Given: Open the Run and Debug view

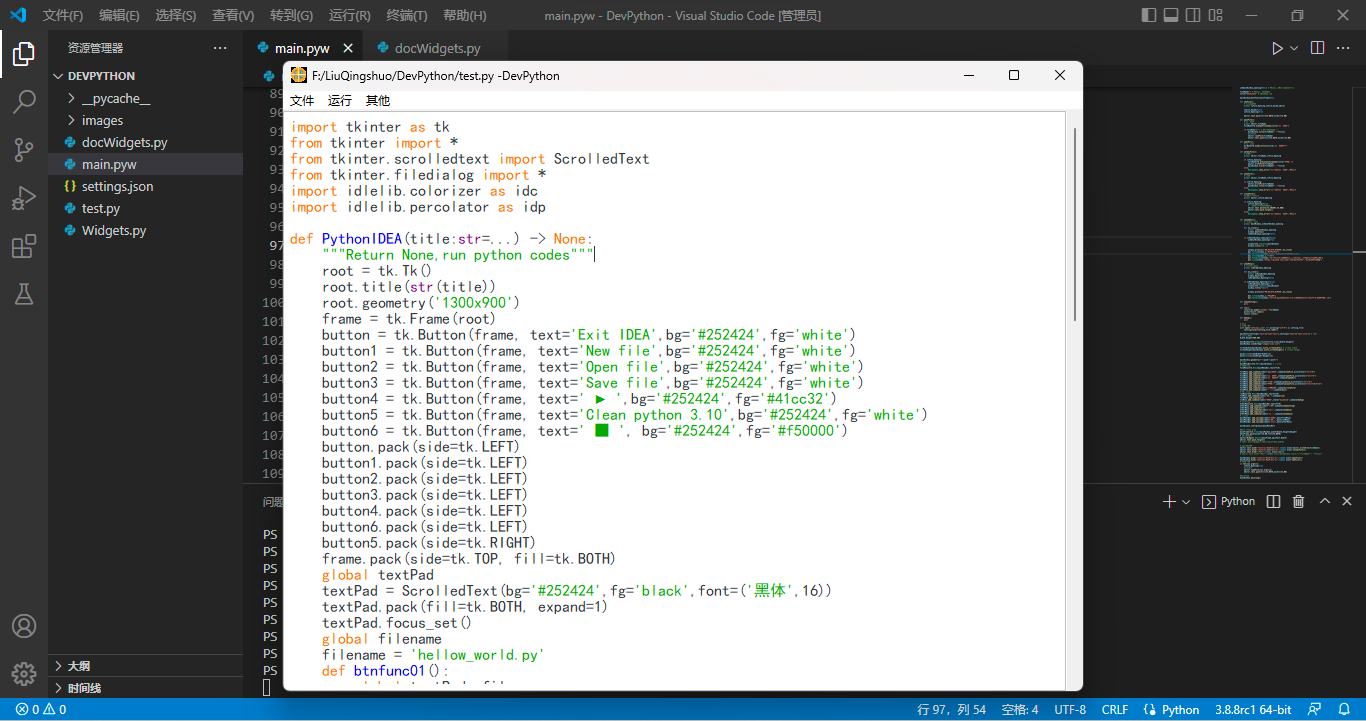Looking at the screenshot, I should [x=24, y=198].
